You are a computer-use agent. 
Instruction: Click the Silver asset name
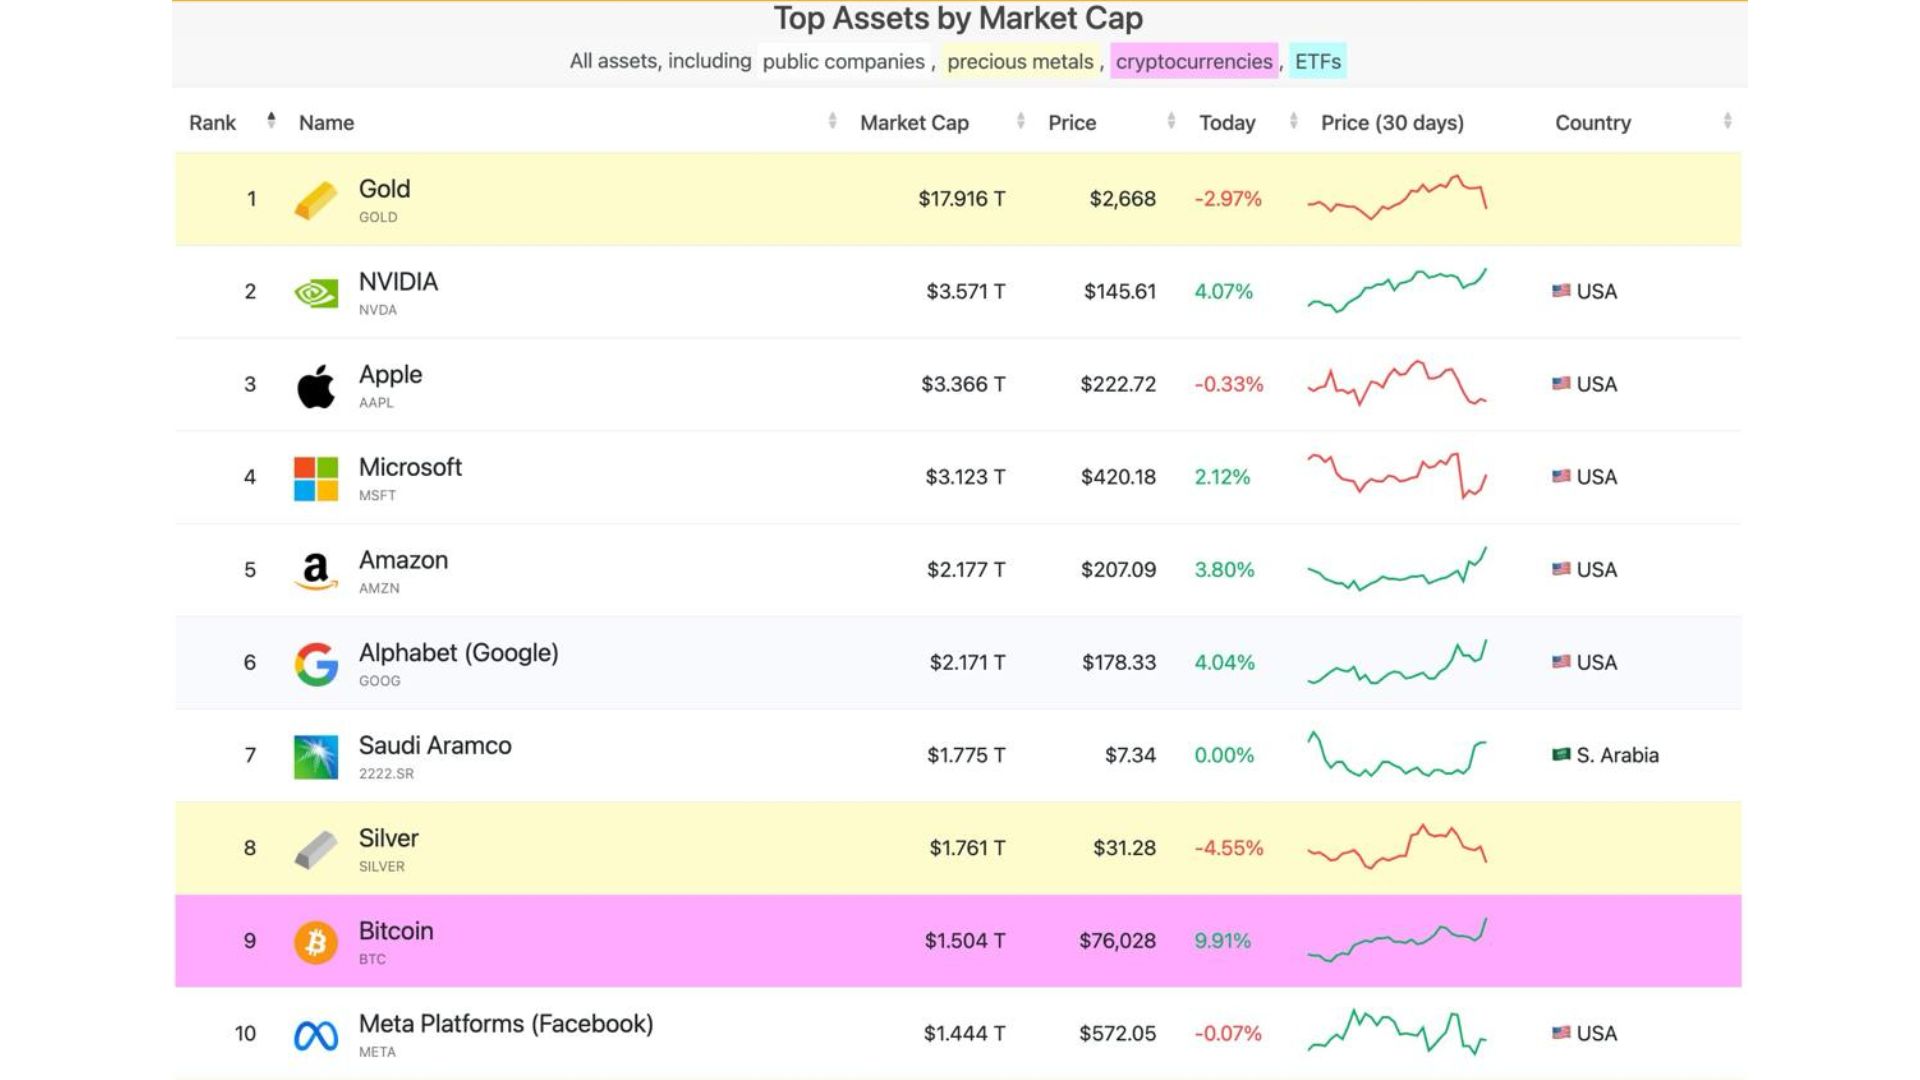[388, 838]
